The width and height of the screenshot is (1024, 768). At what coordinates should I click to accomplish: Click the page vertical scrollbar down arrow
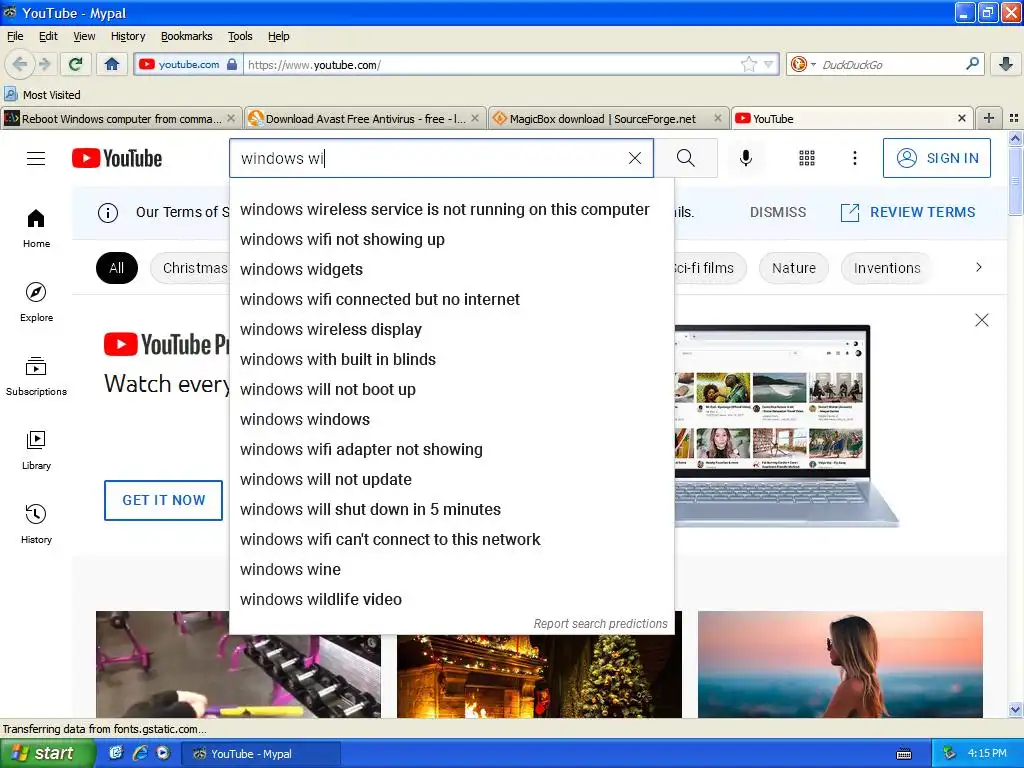tap(1015, 709)
